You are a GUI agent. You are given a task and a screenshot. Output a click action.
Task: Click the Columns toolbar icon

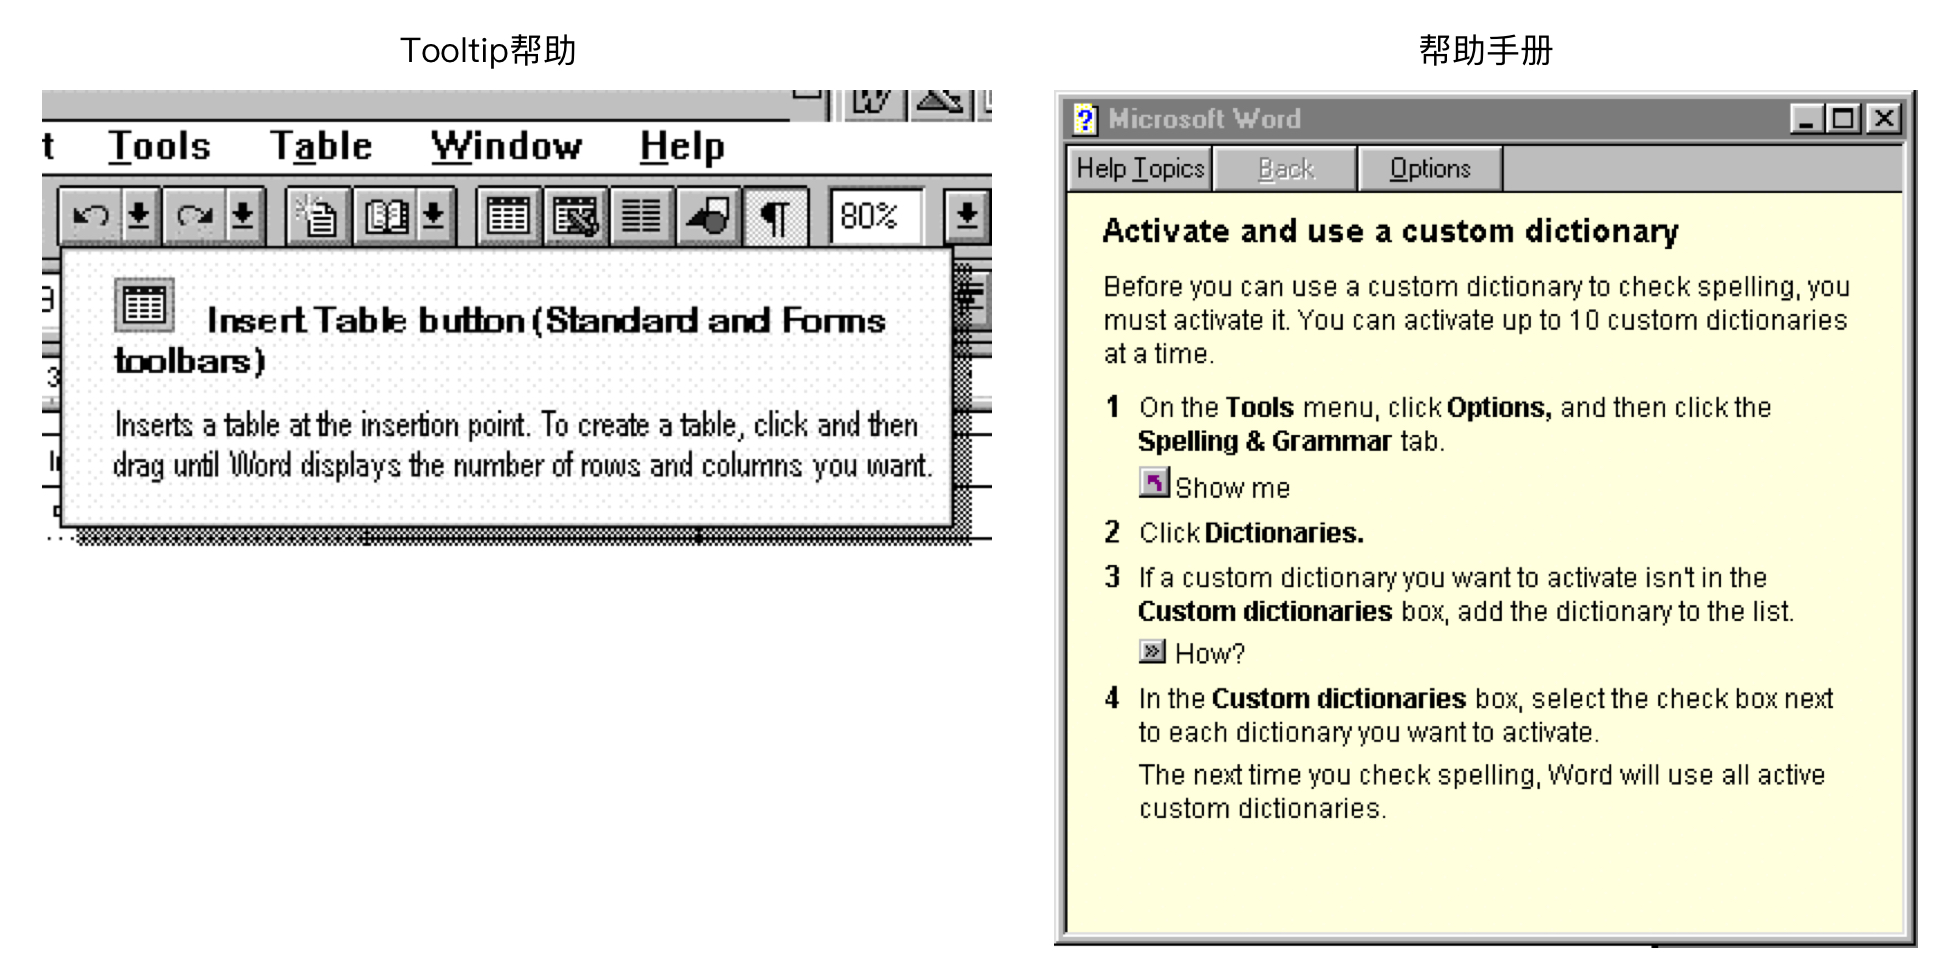coord(641,216)
